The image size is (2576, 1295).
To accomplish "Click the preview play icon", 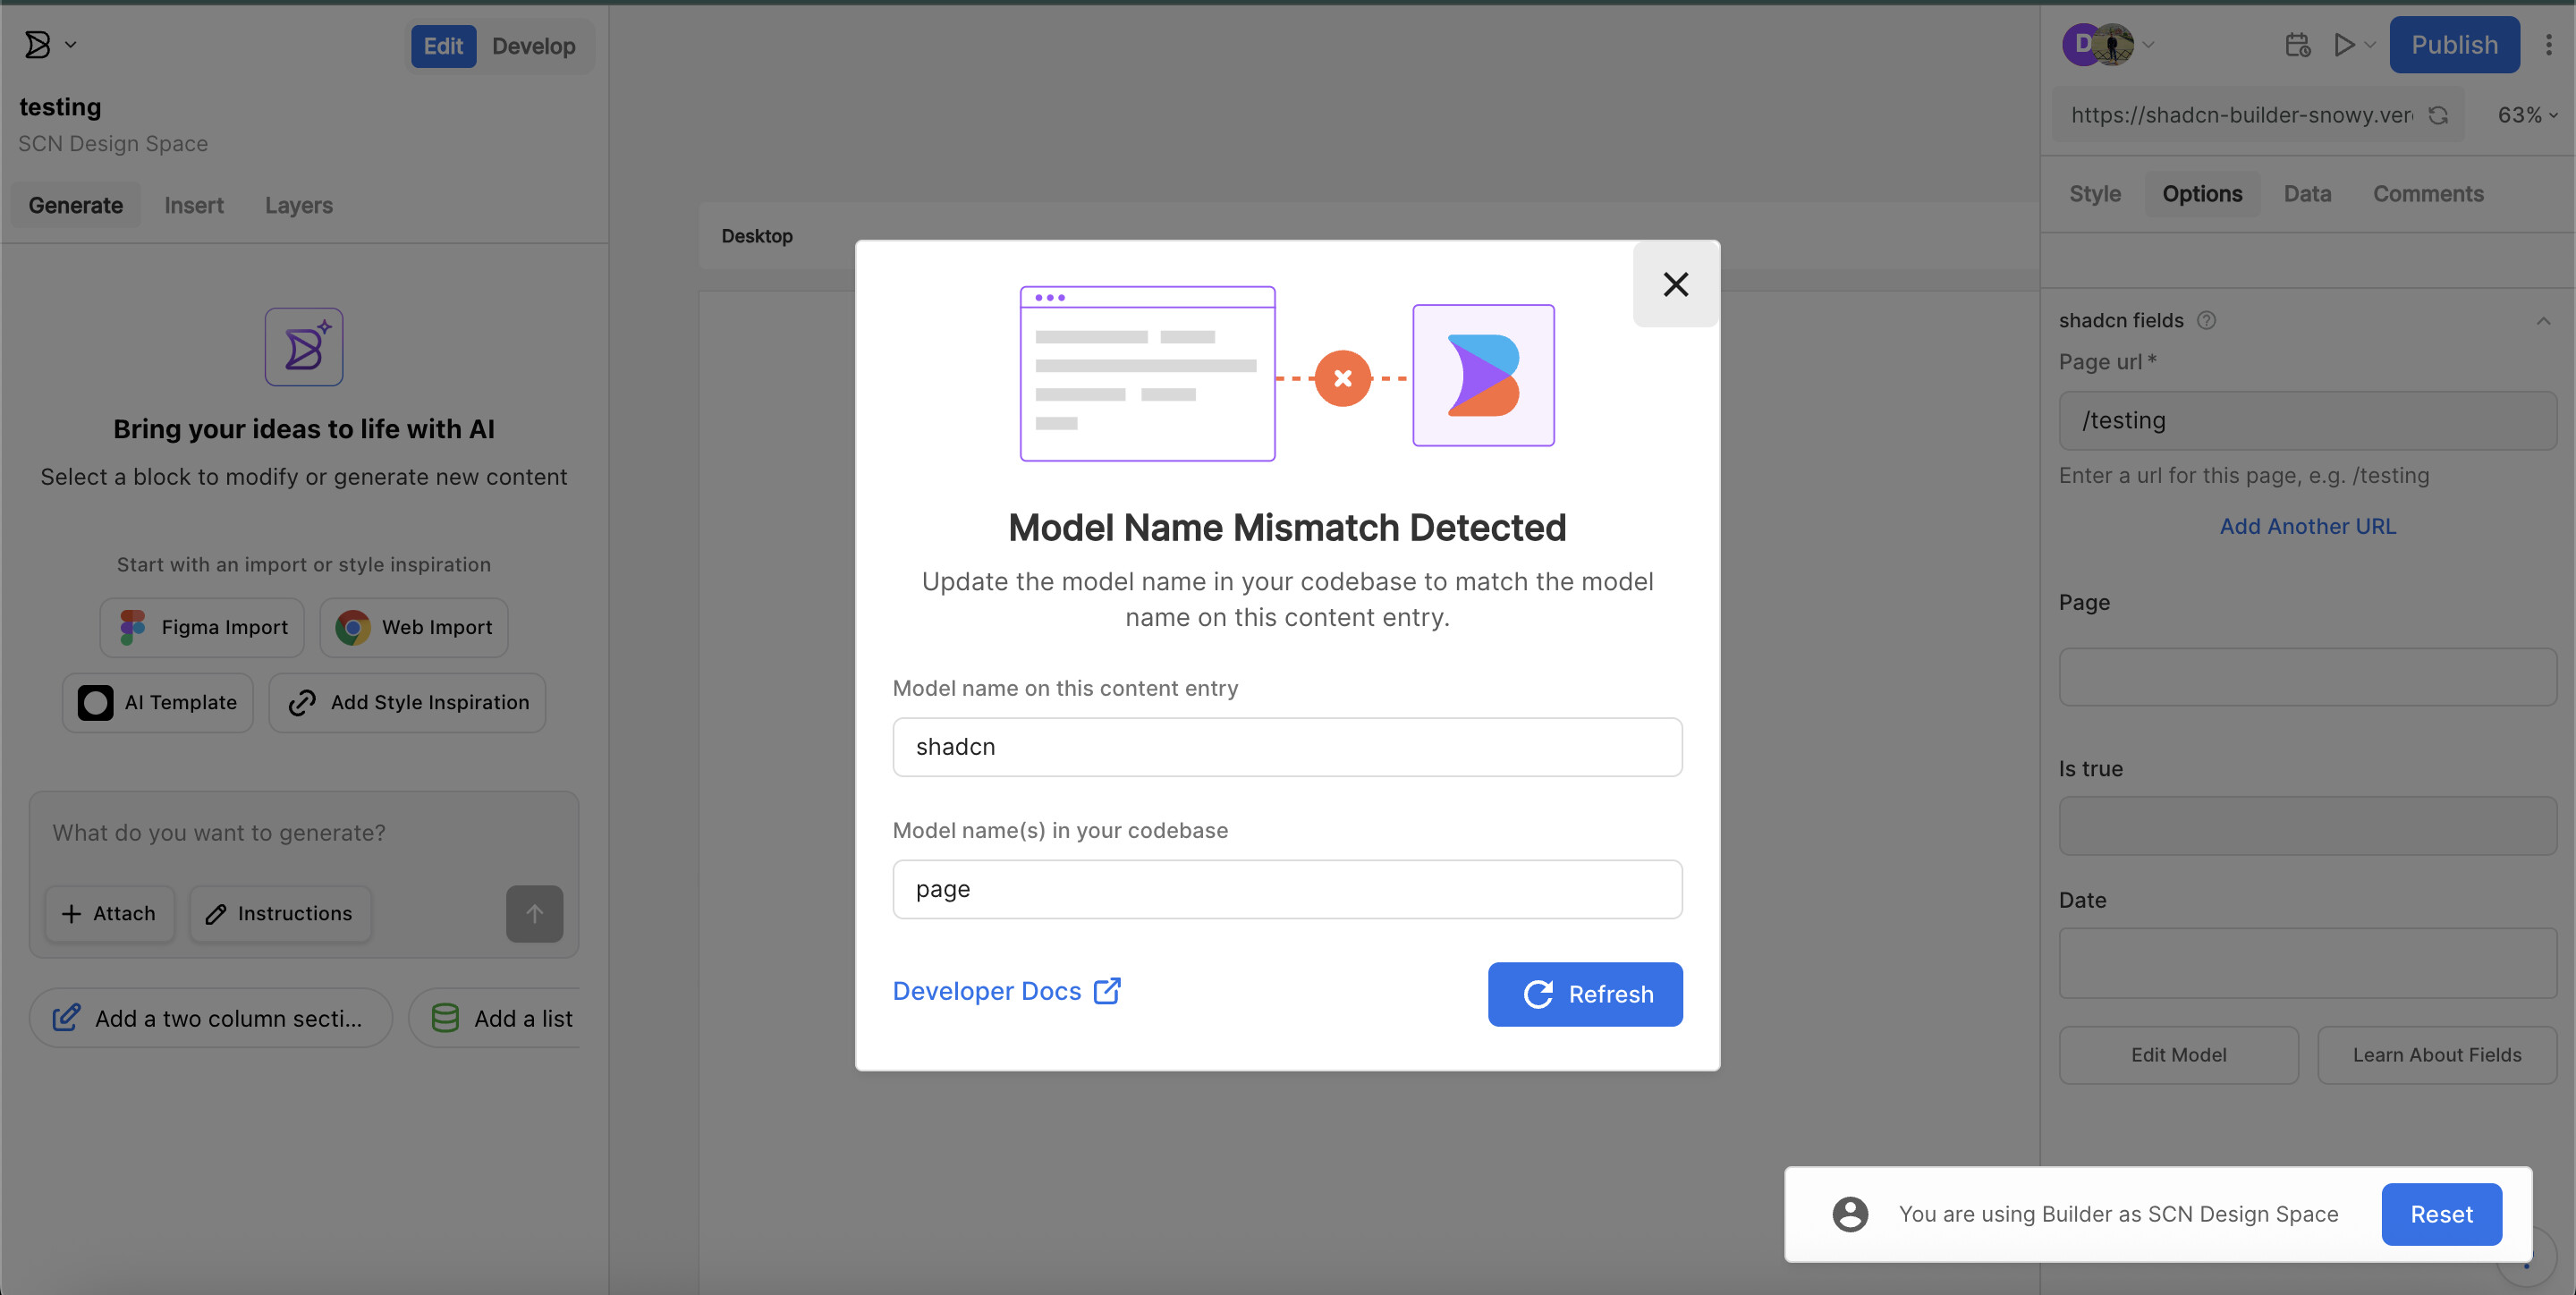I will [x=2343, y=44].
